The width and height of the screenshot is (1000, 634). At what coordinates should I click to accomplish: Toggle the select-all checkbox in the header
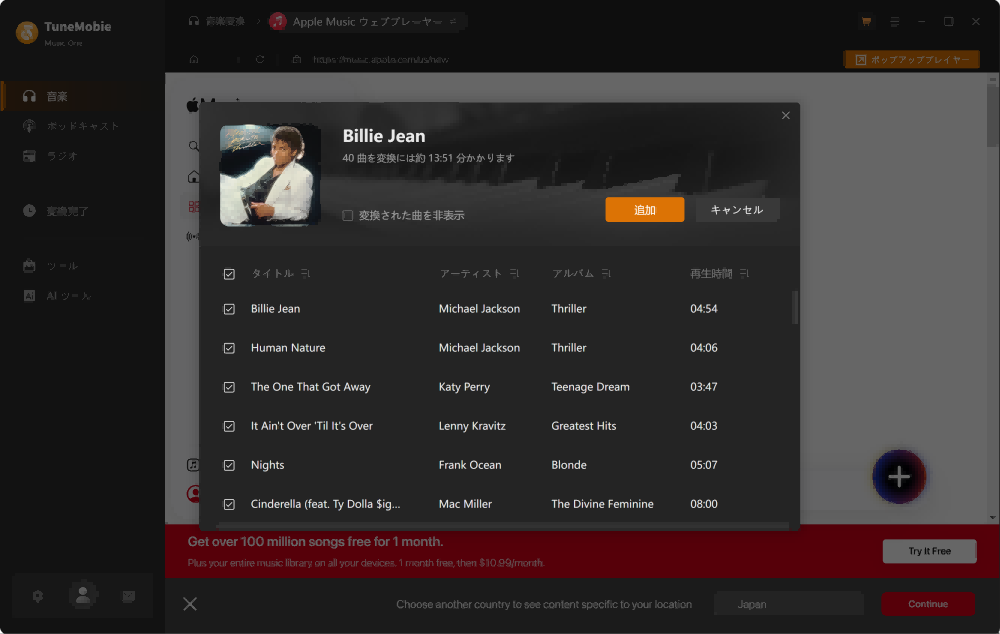click(x=229, y=274)
